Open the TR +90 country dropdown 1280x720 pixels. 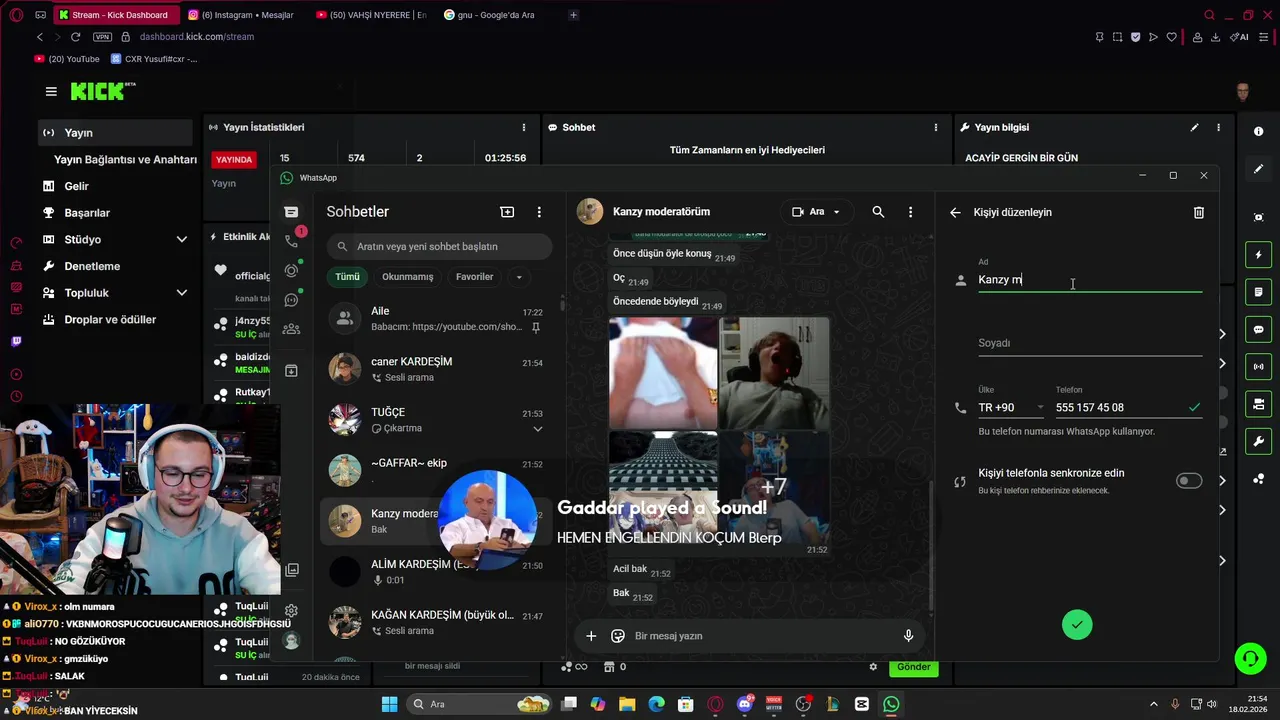[x=1011, y=408]
